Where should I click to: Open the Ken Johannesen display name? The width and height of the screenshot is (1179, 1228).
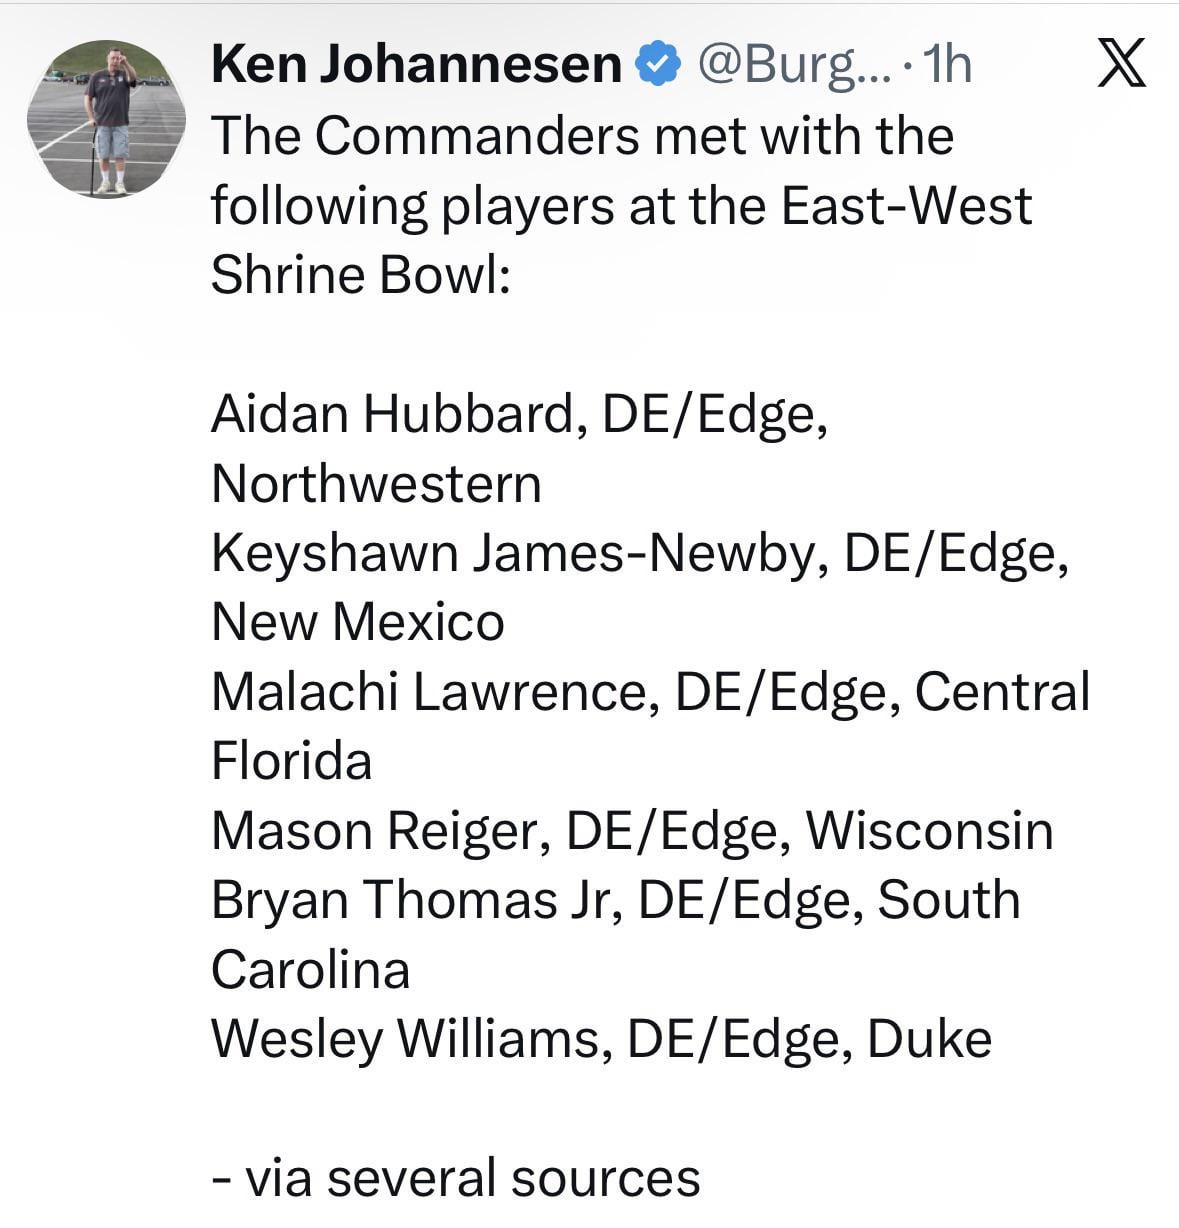tap(416, 66)
